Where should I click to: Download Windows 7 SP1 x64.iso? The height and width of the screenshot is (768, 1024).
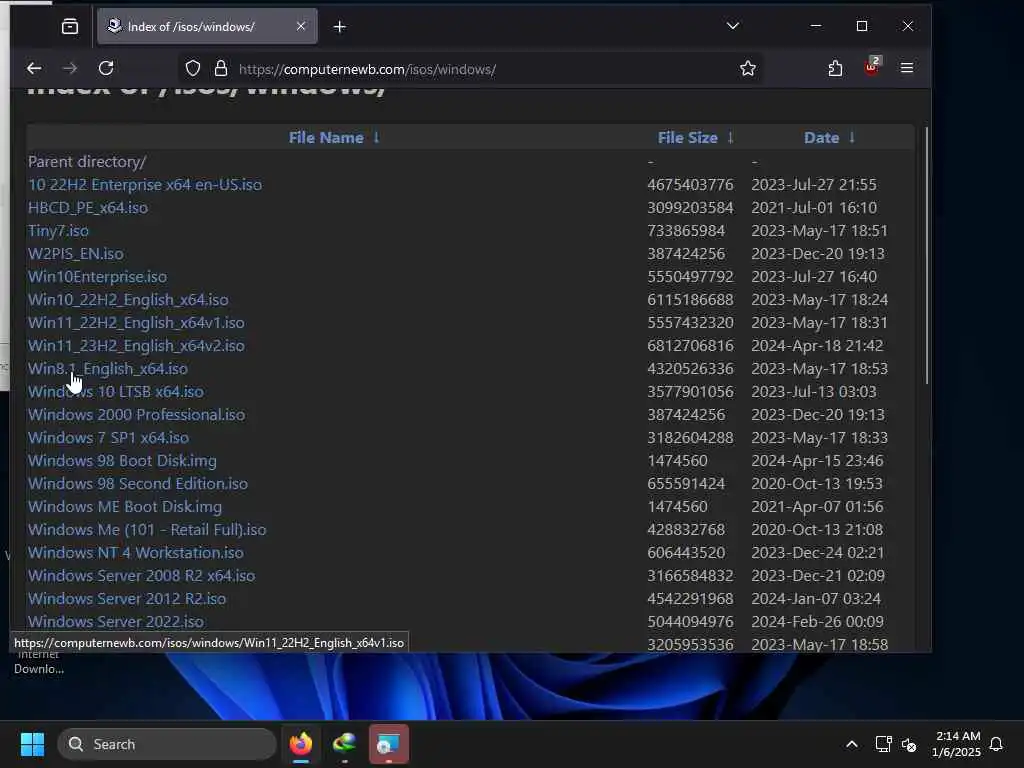(108, 438)
